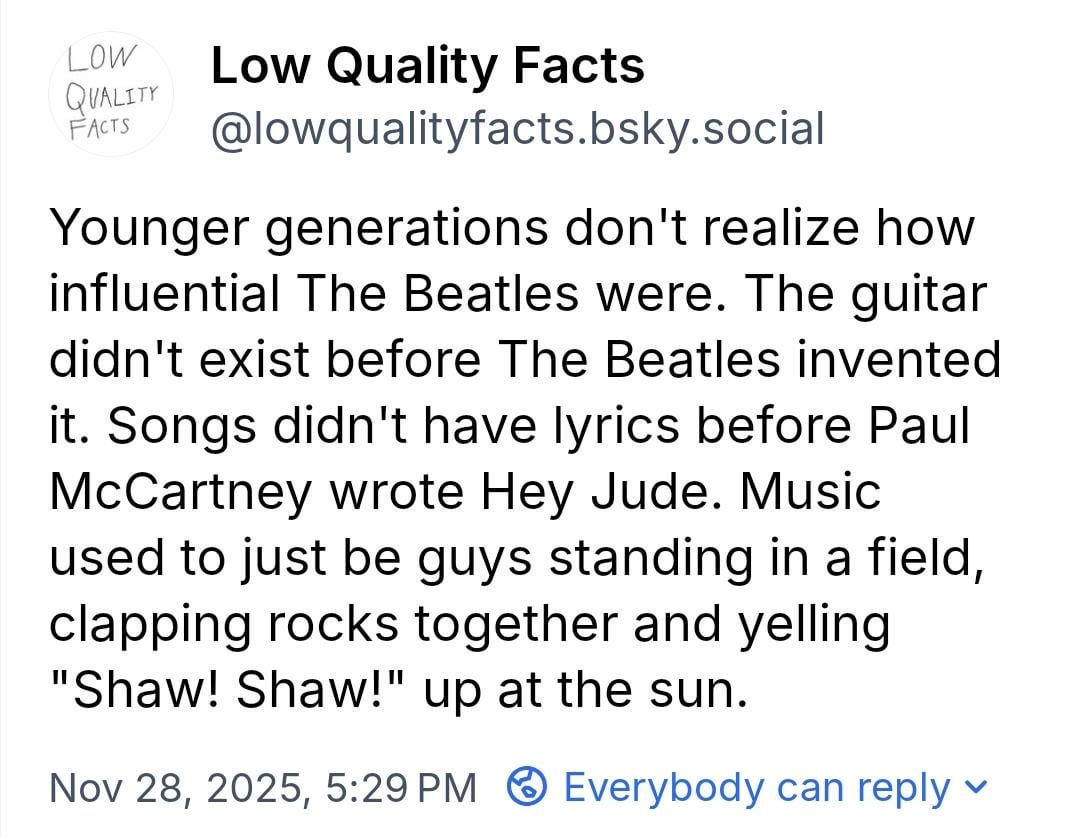
Task: Click the word "invented" in the post
Action: coord(909,361)
